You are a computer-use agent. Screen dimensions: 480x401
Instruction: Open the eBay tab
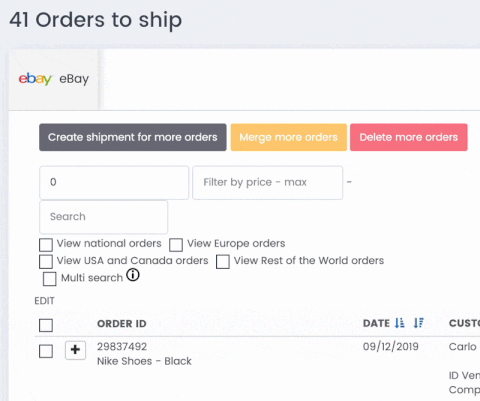(54, 80)
